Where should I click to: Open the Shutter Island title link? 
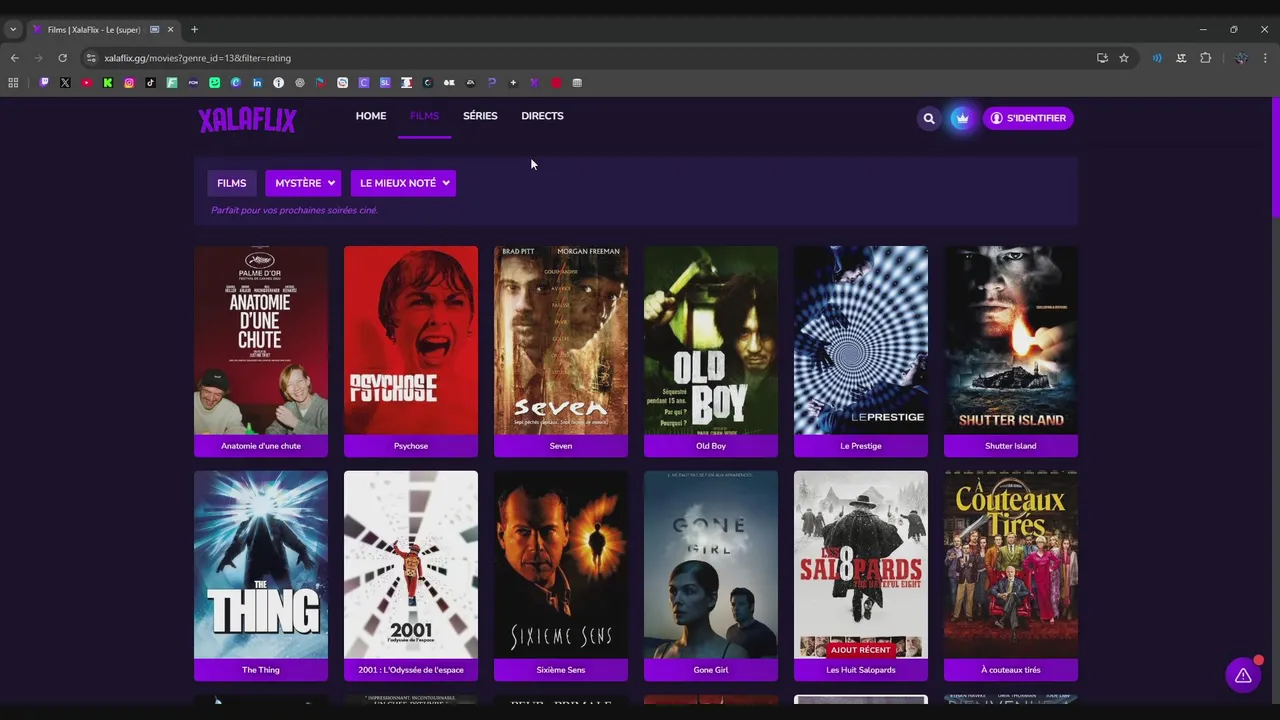(1011, 446)
